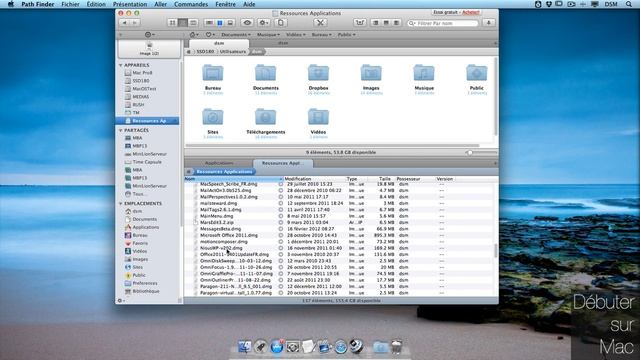The height and width of the screenshot is (360, 640).
Task: Toggle the bottom shelf pane button
Action: 230,23
